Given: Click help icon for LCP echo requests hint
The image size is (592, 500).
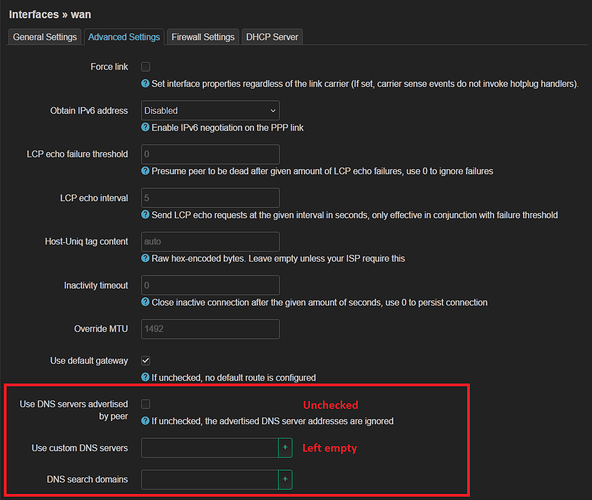Looking at the screenshot, I should [x=145, y=215].
